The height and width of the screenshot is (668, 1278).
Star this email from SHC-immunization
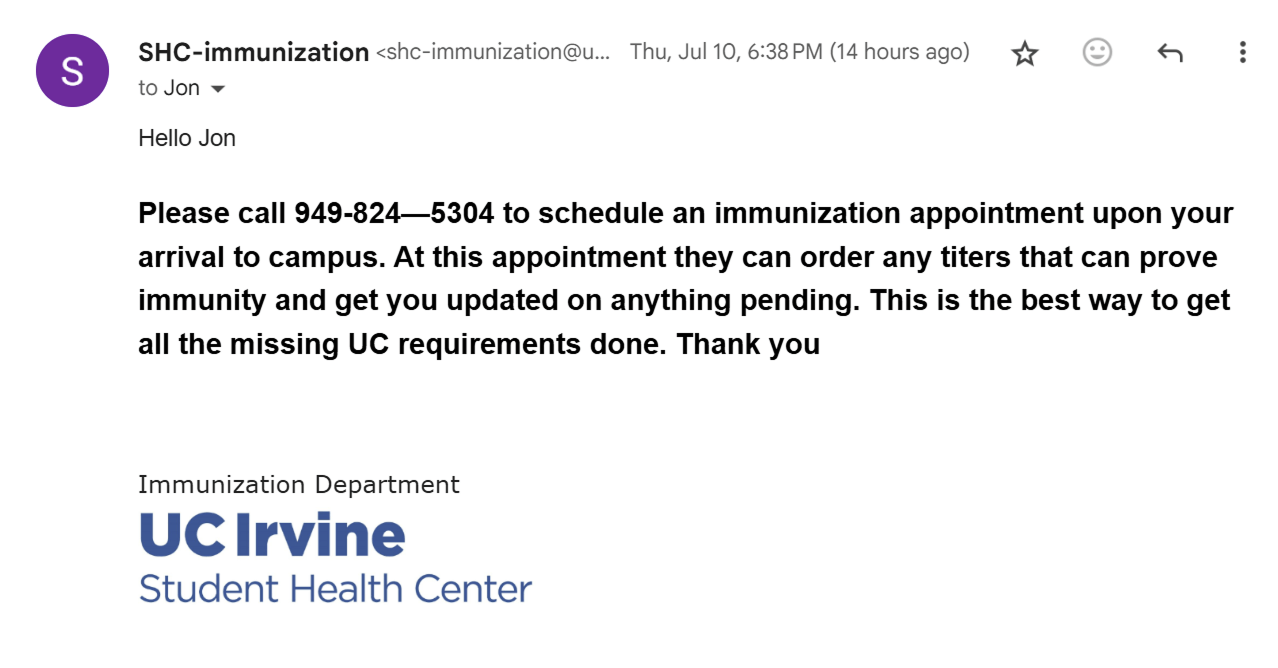coord(1025,53)
